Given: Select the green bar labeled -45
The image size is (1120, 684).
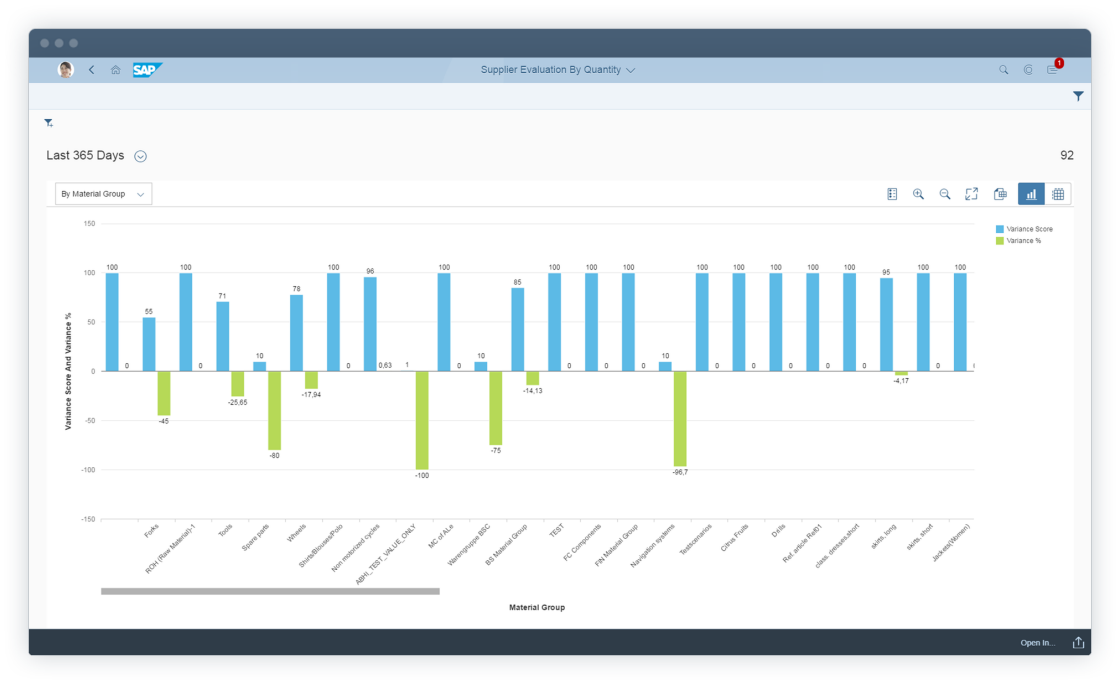Looking at the screenshot, I should click(164, 393).
